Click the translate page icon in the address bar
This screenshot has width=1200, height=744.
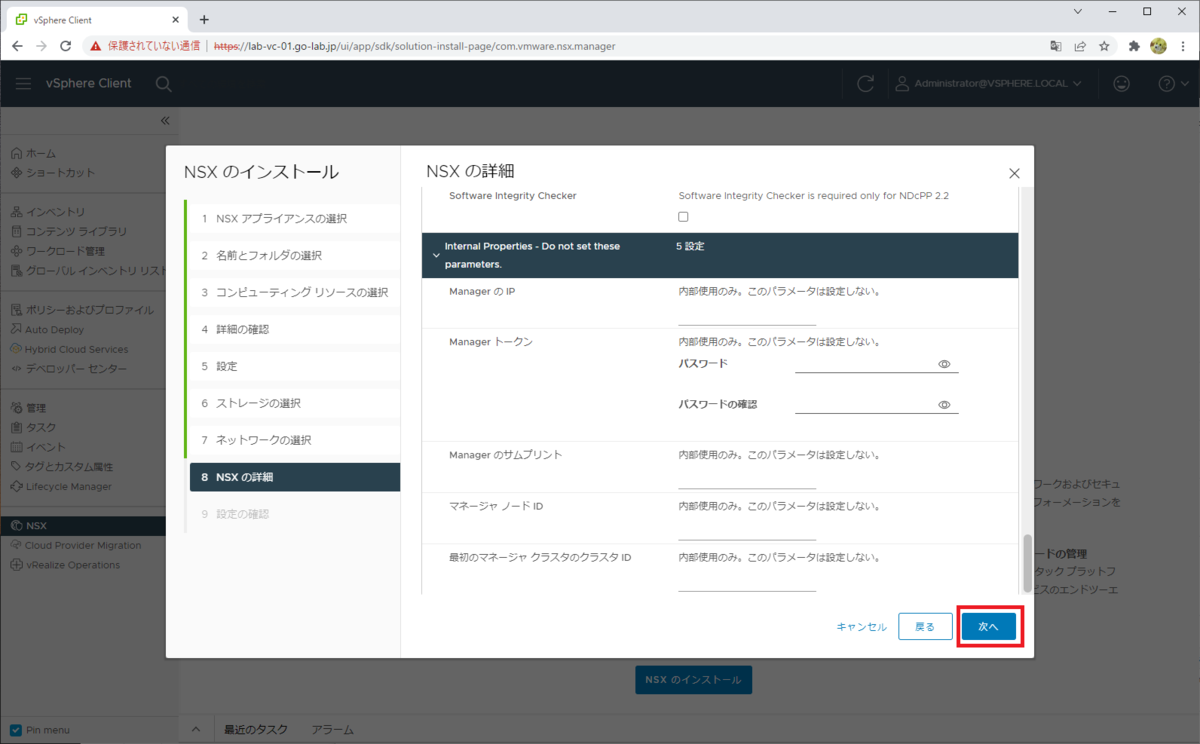tap(1056, 46)
